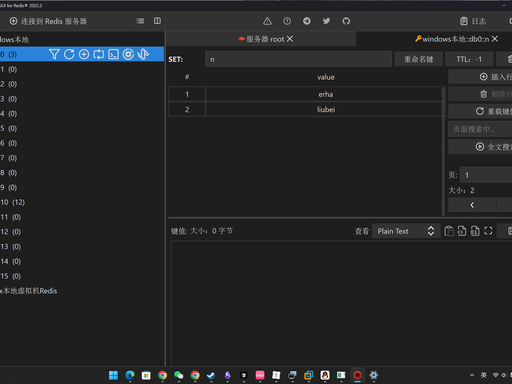Open the console for database 0
The height and width of the screenshot is (384, 512).
click(x=113, y=54)
